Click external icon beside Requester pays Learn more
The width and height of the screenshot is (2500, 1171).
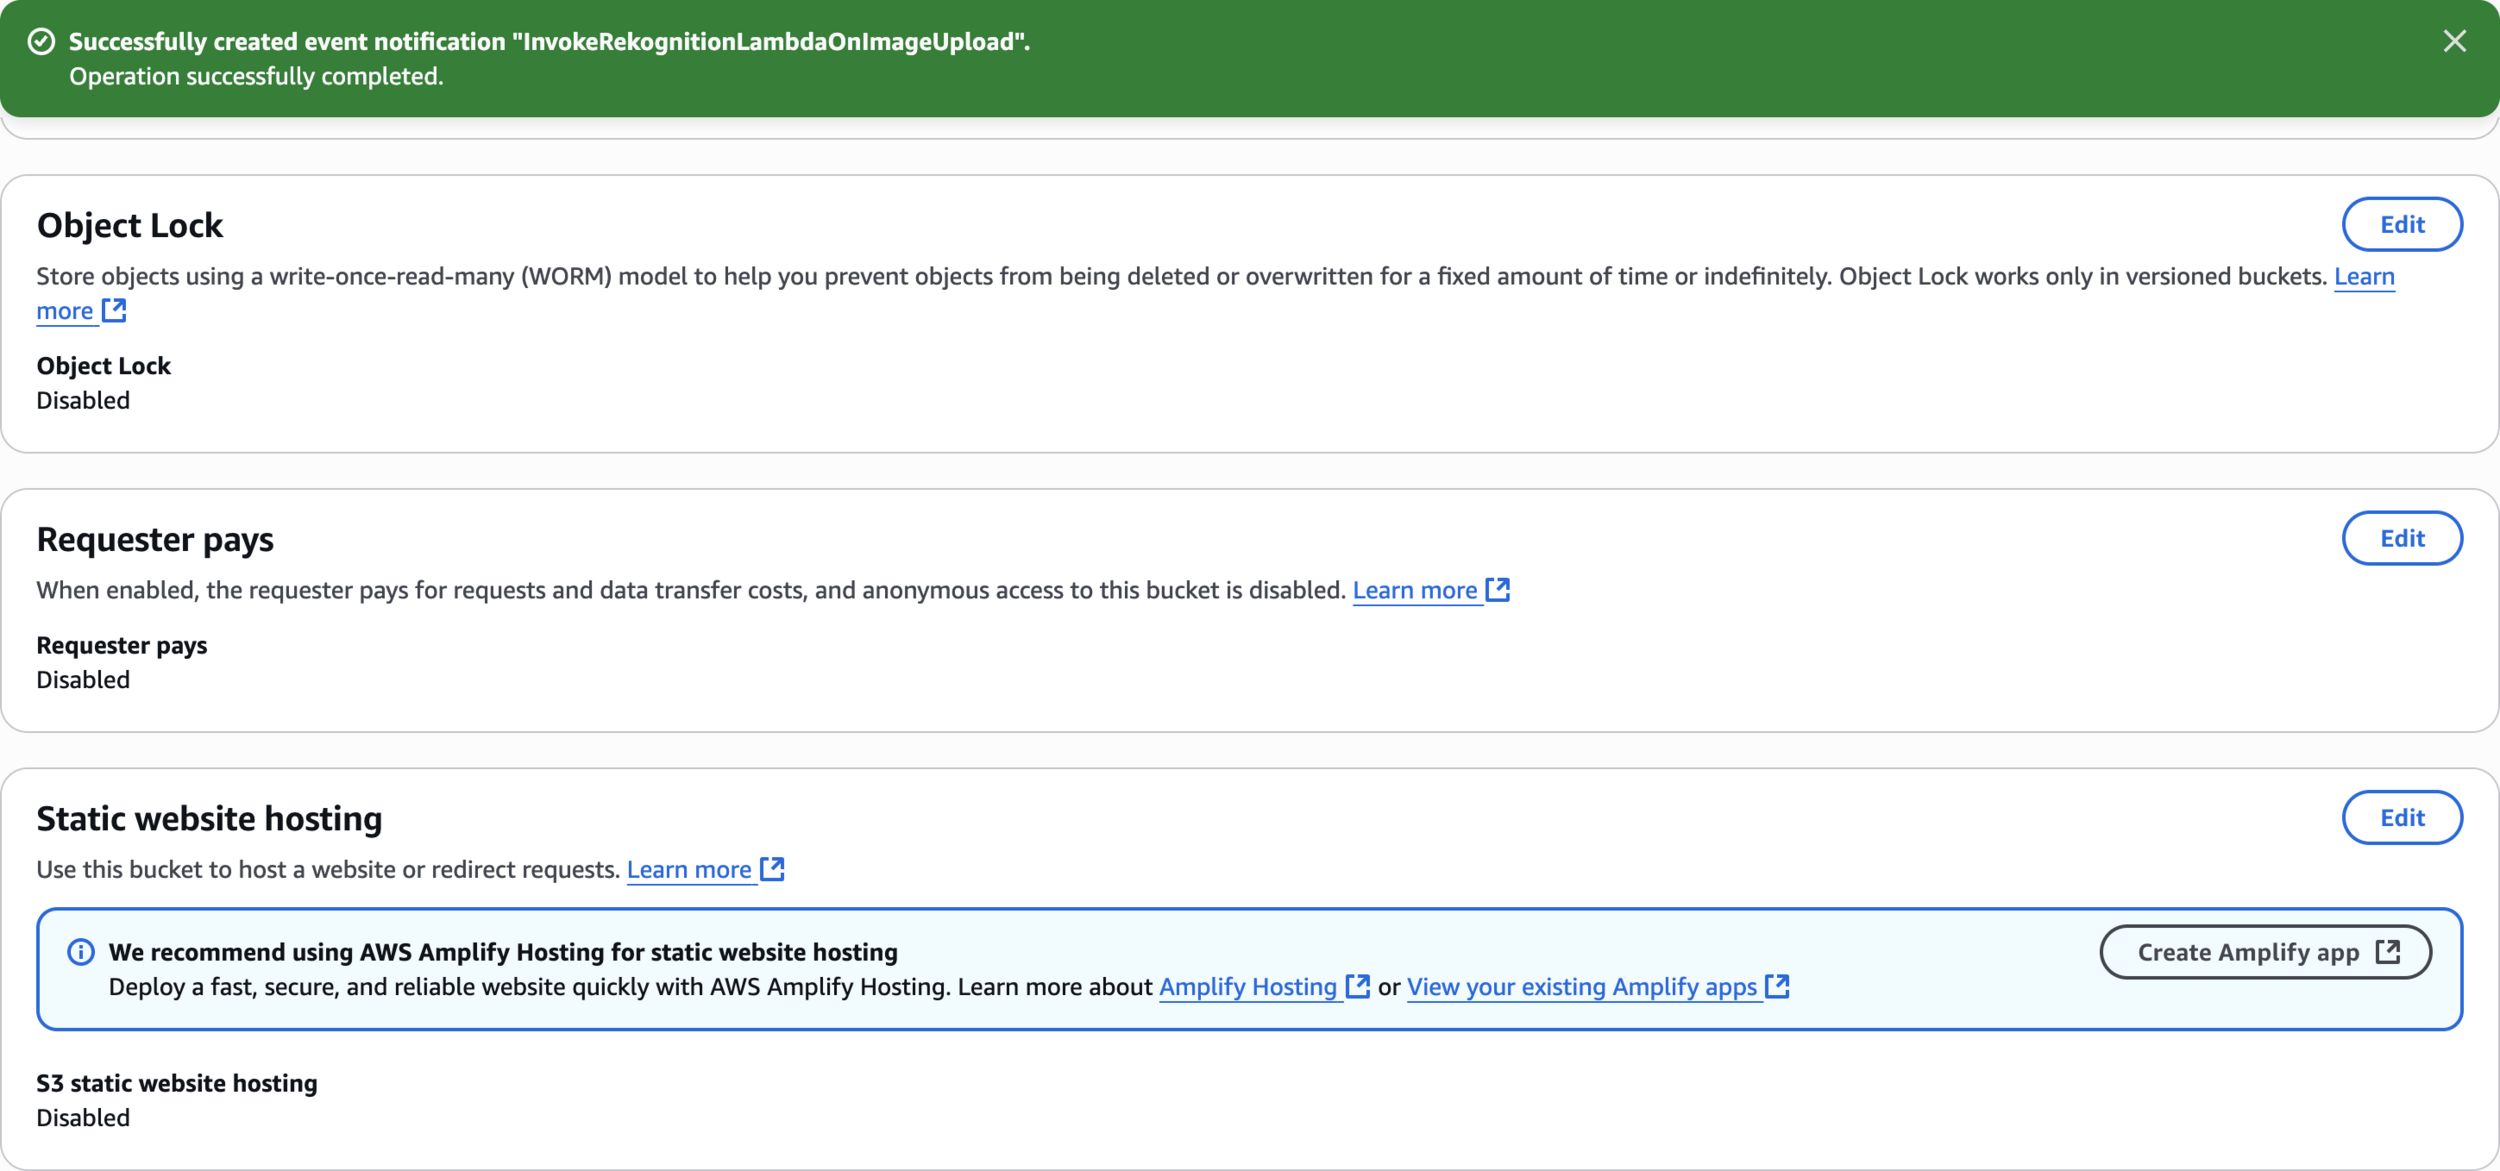(1497, 589)
